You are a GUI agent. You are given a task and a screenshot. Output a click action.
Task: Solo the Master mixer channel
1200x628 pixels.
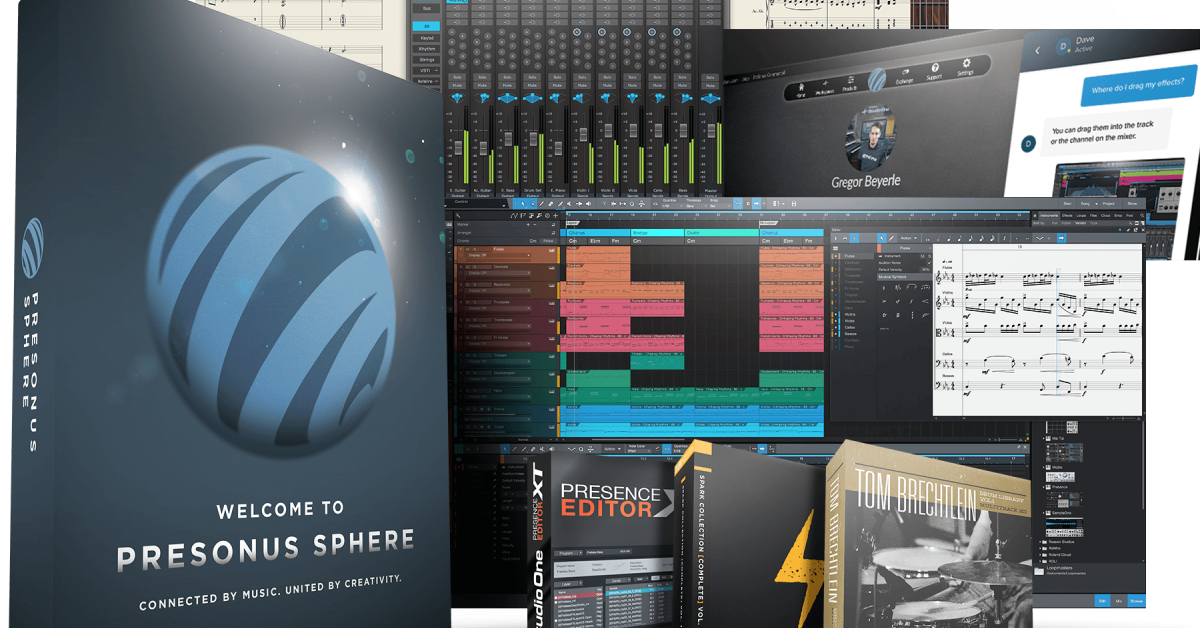pyautogui.click(x=710, y=77)
